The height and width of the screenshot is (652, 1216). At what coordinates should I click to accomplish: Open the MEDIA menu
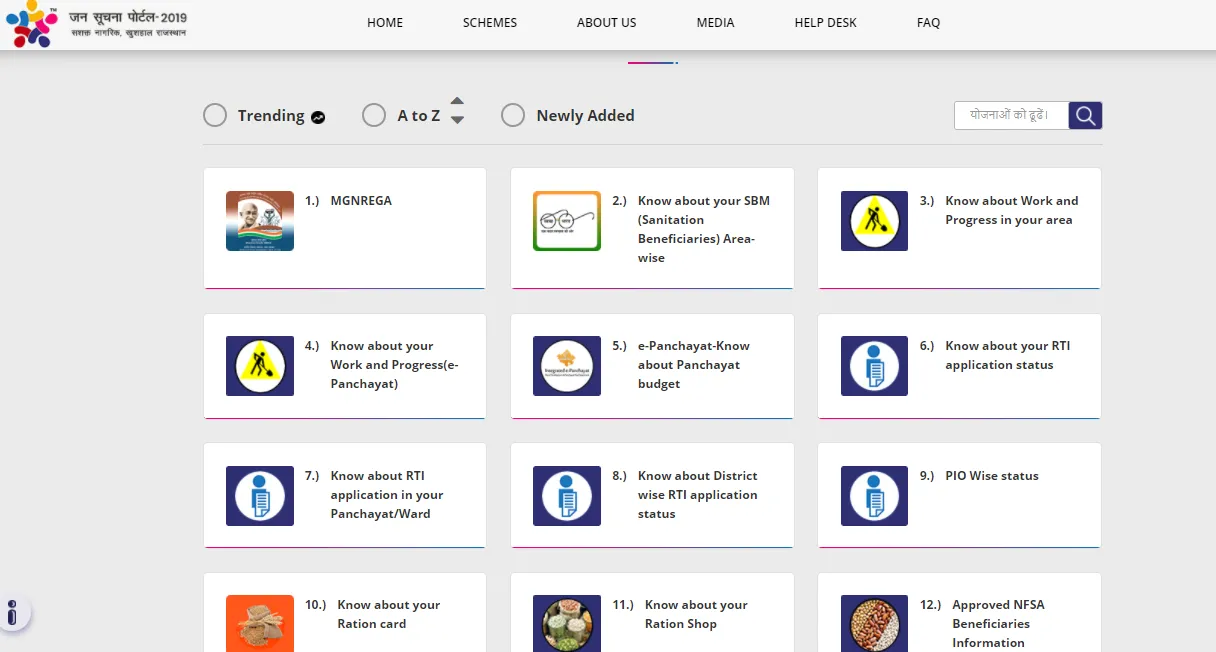(x=715, y=23)
